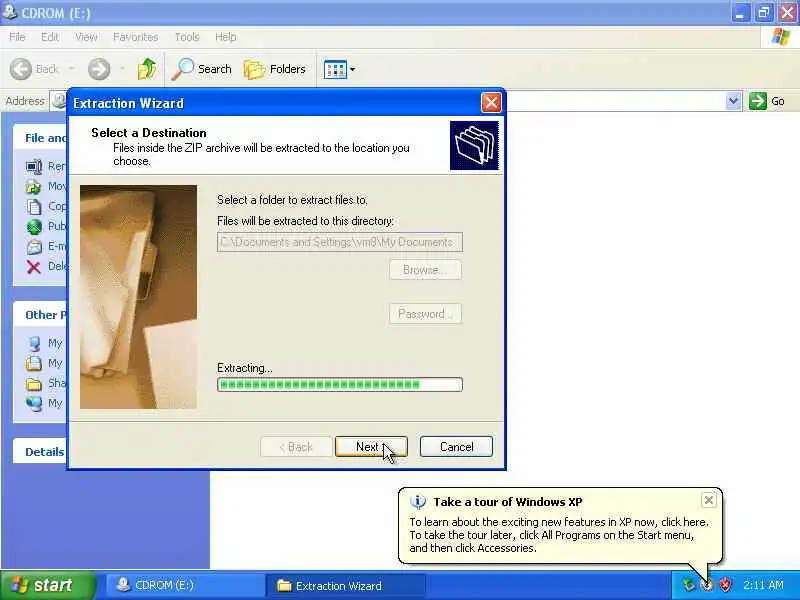Close the Extraction Wizard dialog
800x600 pixels.
tap(491, 103)
